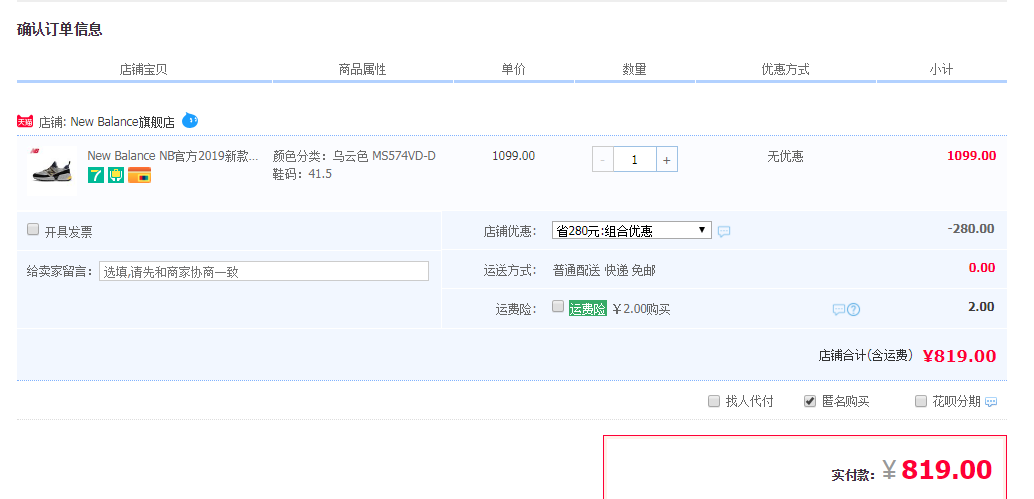The width and height of the screenshot is (1034, 499).
Task: Click the info bubble icon next to 花呗分期
Action: [x=990, y=402]
